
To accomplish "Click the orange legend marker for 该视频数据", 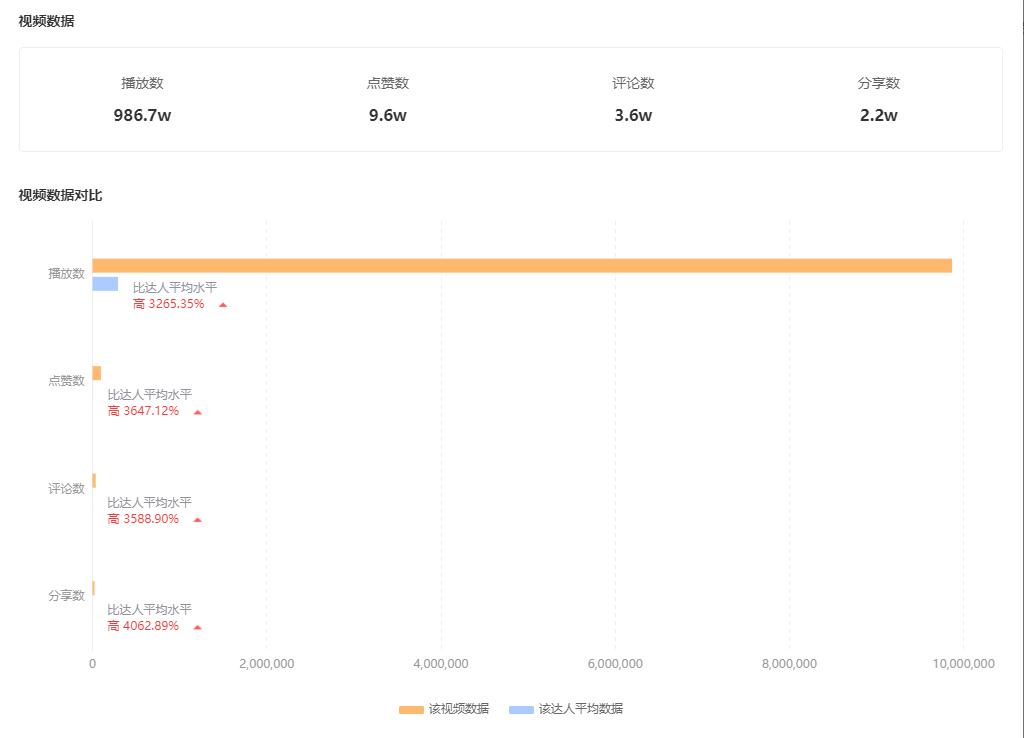I will click(410, 708).
